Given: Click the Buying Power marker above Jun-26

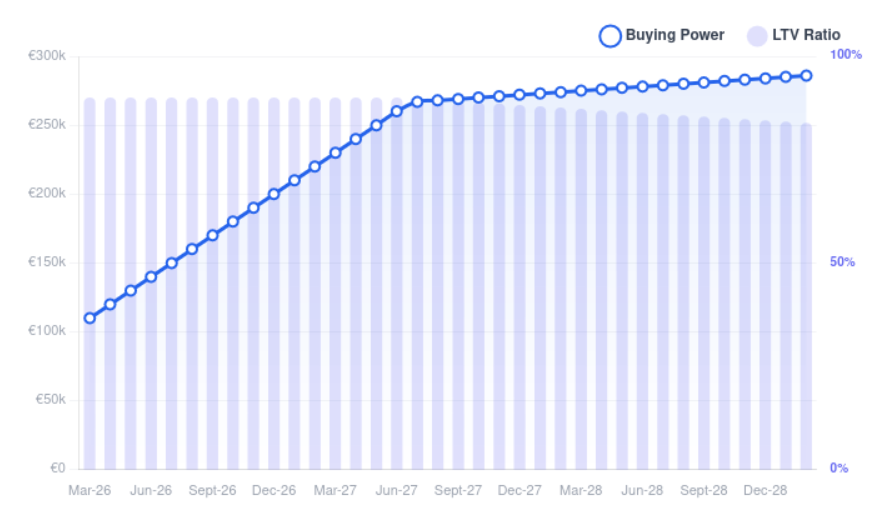Looking at the screenshot, I should pos(151,277).
